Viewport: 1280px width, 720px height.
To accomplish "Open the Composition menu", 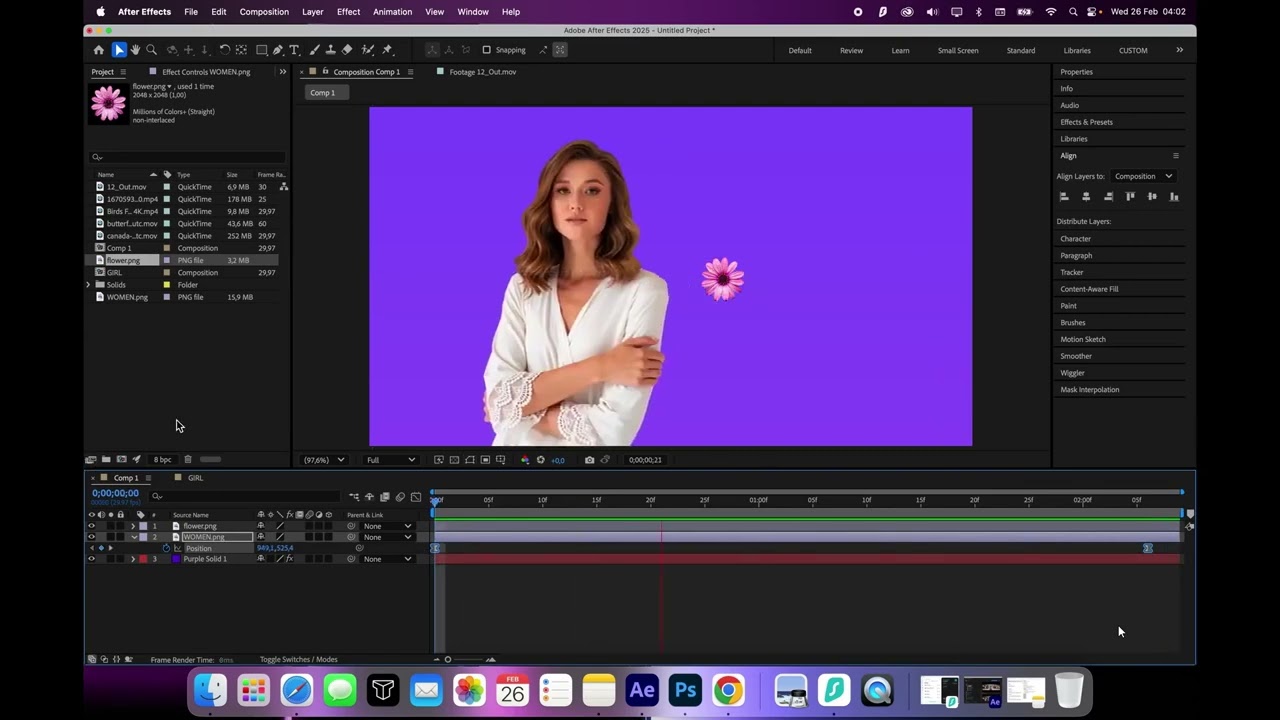I will tap(264, 12).
